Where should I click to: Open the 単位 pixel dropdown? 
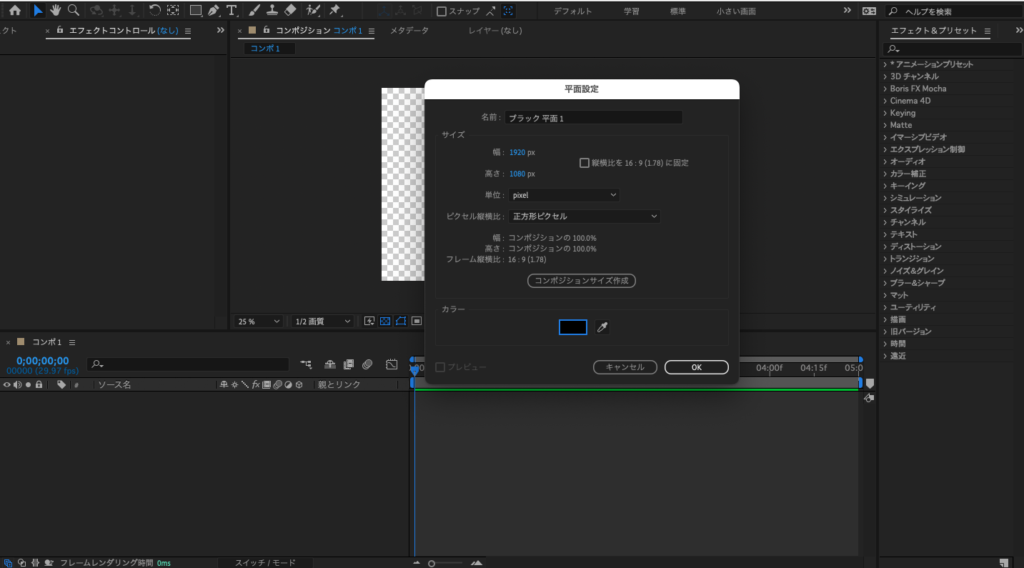click(564, 195)
